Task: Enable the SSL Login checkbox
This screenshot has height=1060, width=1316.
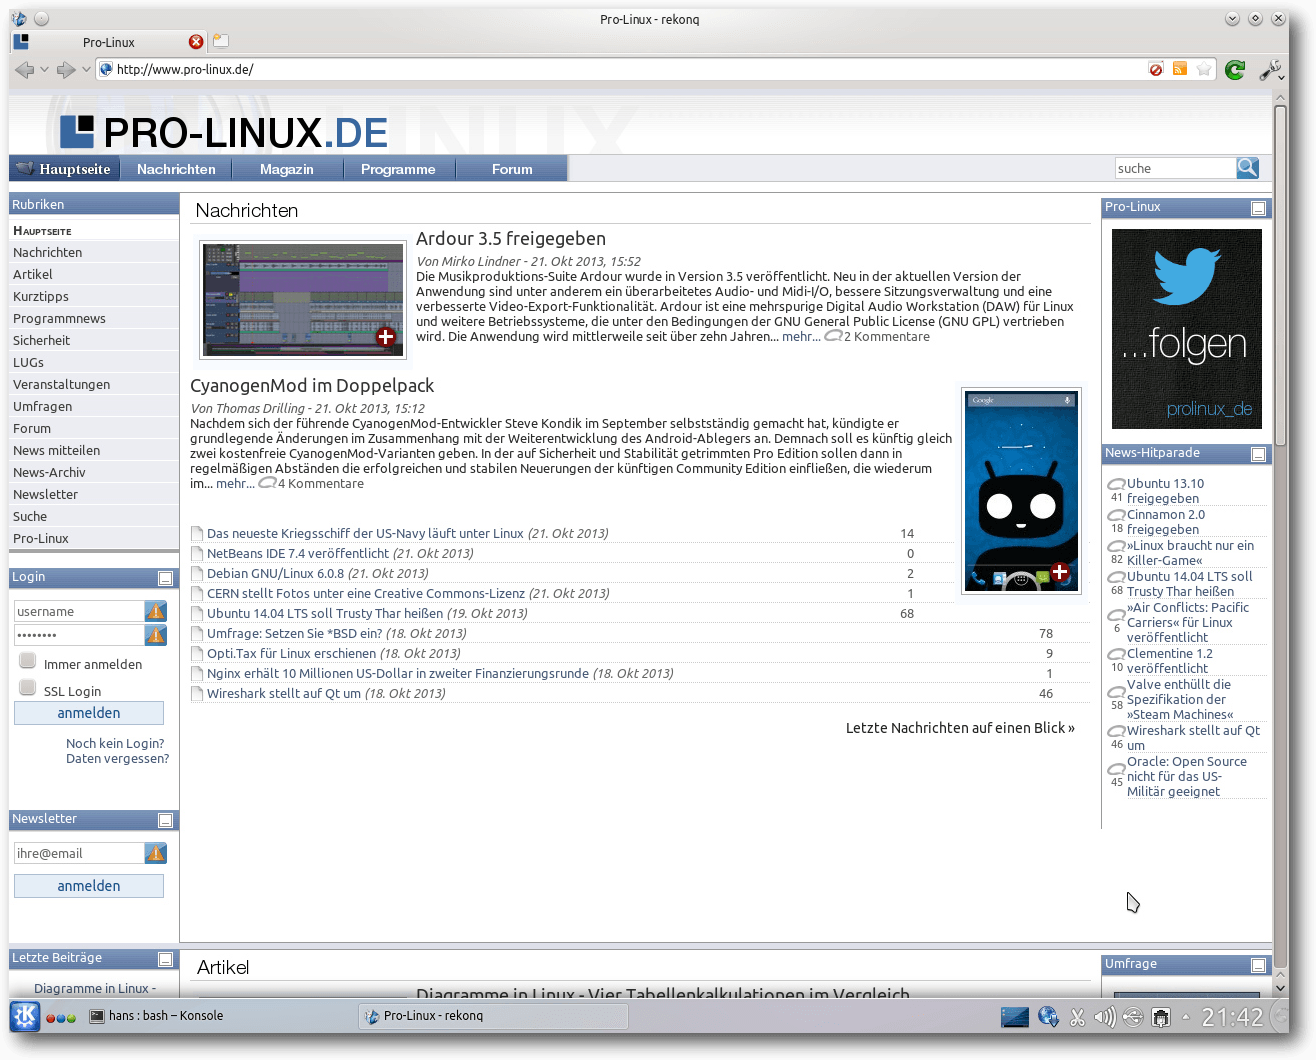Action: [x=28, y=688]
